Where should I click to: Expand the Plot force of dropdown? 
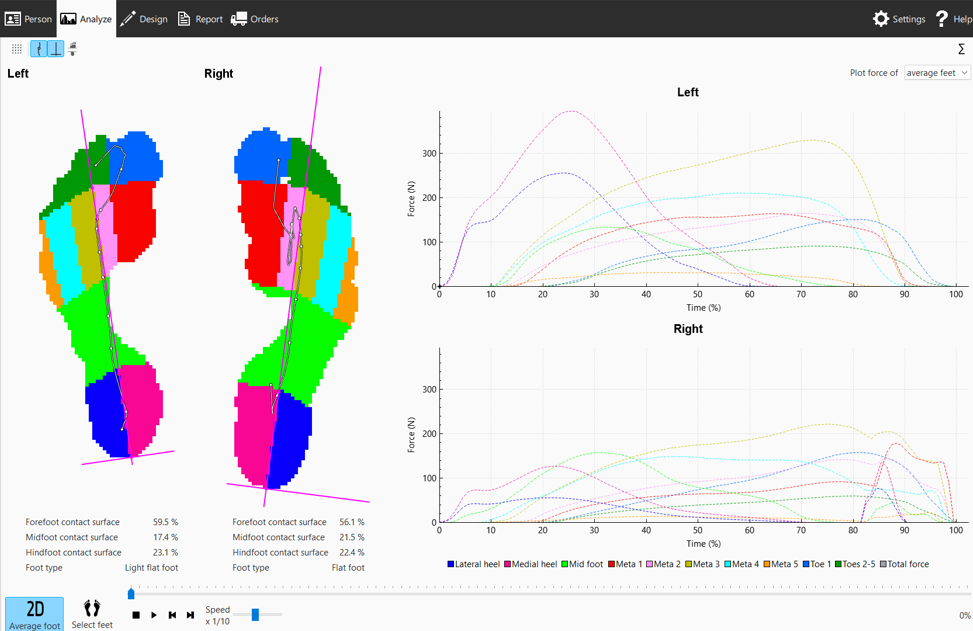937,73
